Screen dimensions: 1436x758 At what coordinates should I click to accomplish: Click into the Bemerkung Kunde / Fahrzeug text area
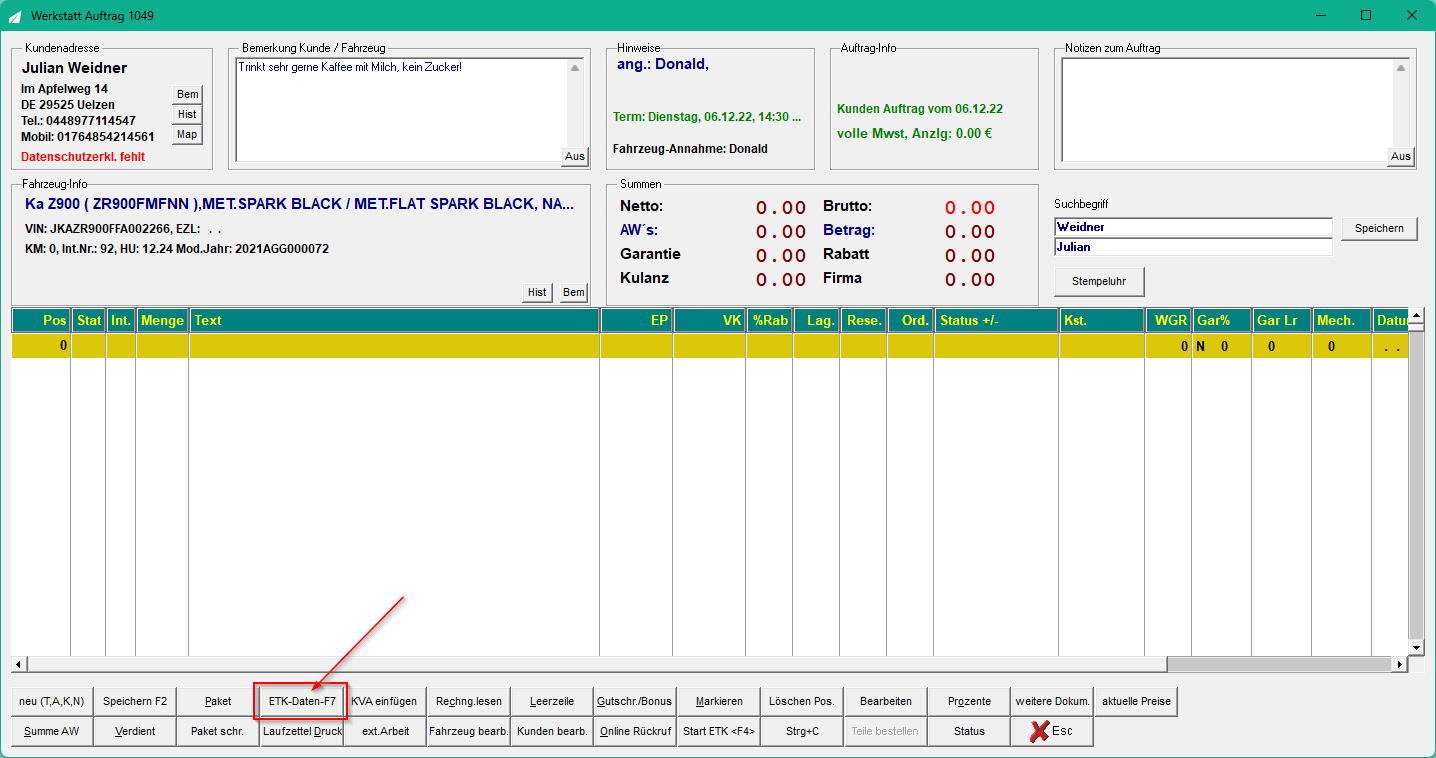(x=401, y=109)
